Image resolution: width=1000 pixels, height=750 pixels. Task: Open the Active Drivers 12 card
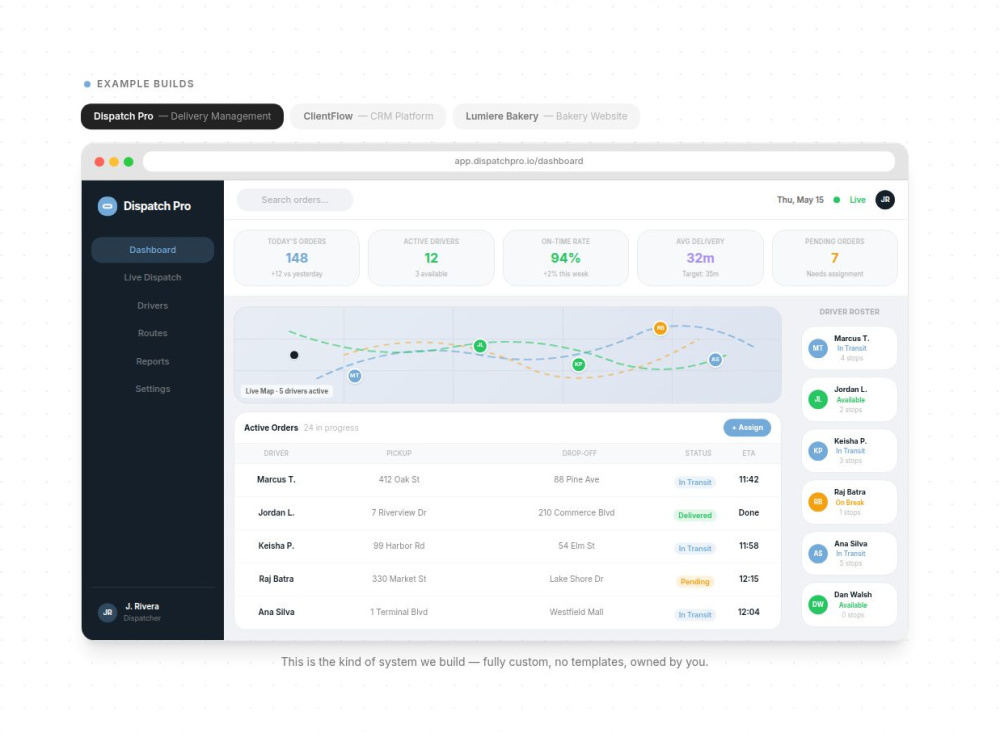click(x=431, y=258)
